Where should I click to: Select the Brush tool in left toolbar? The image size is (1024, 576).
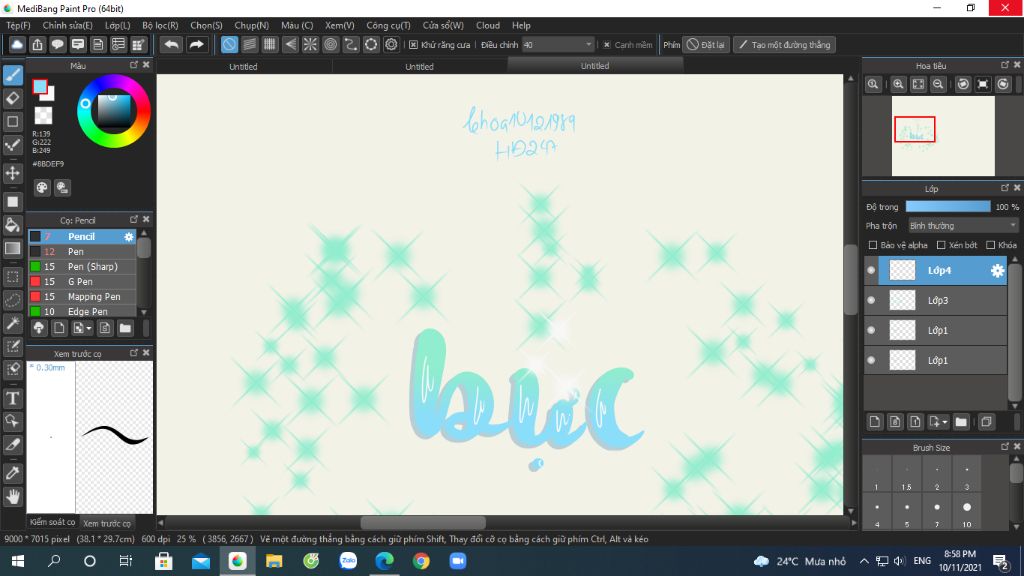tap(12, 74)
